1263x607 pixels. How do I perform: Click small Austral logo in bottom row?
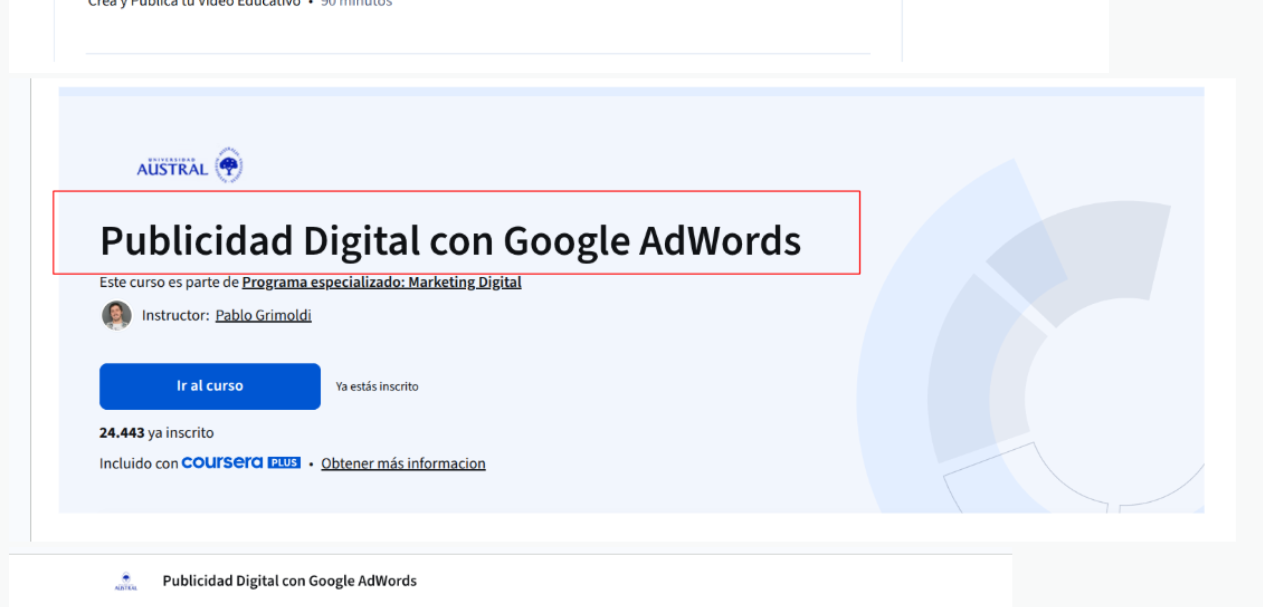[126, 582]
